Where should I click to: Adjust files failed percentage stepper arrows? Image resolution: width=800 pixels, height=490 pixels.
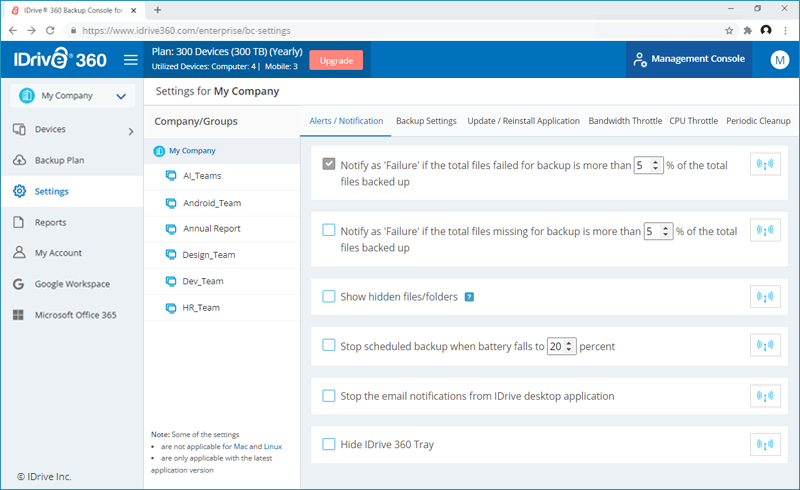tap(656, 165)
